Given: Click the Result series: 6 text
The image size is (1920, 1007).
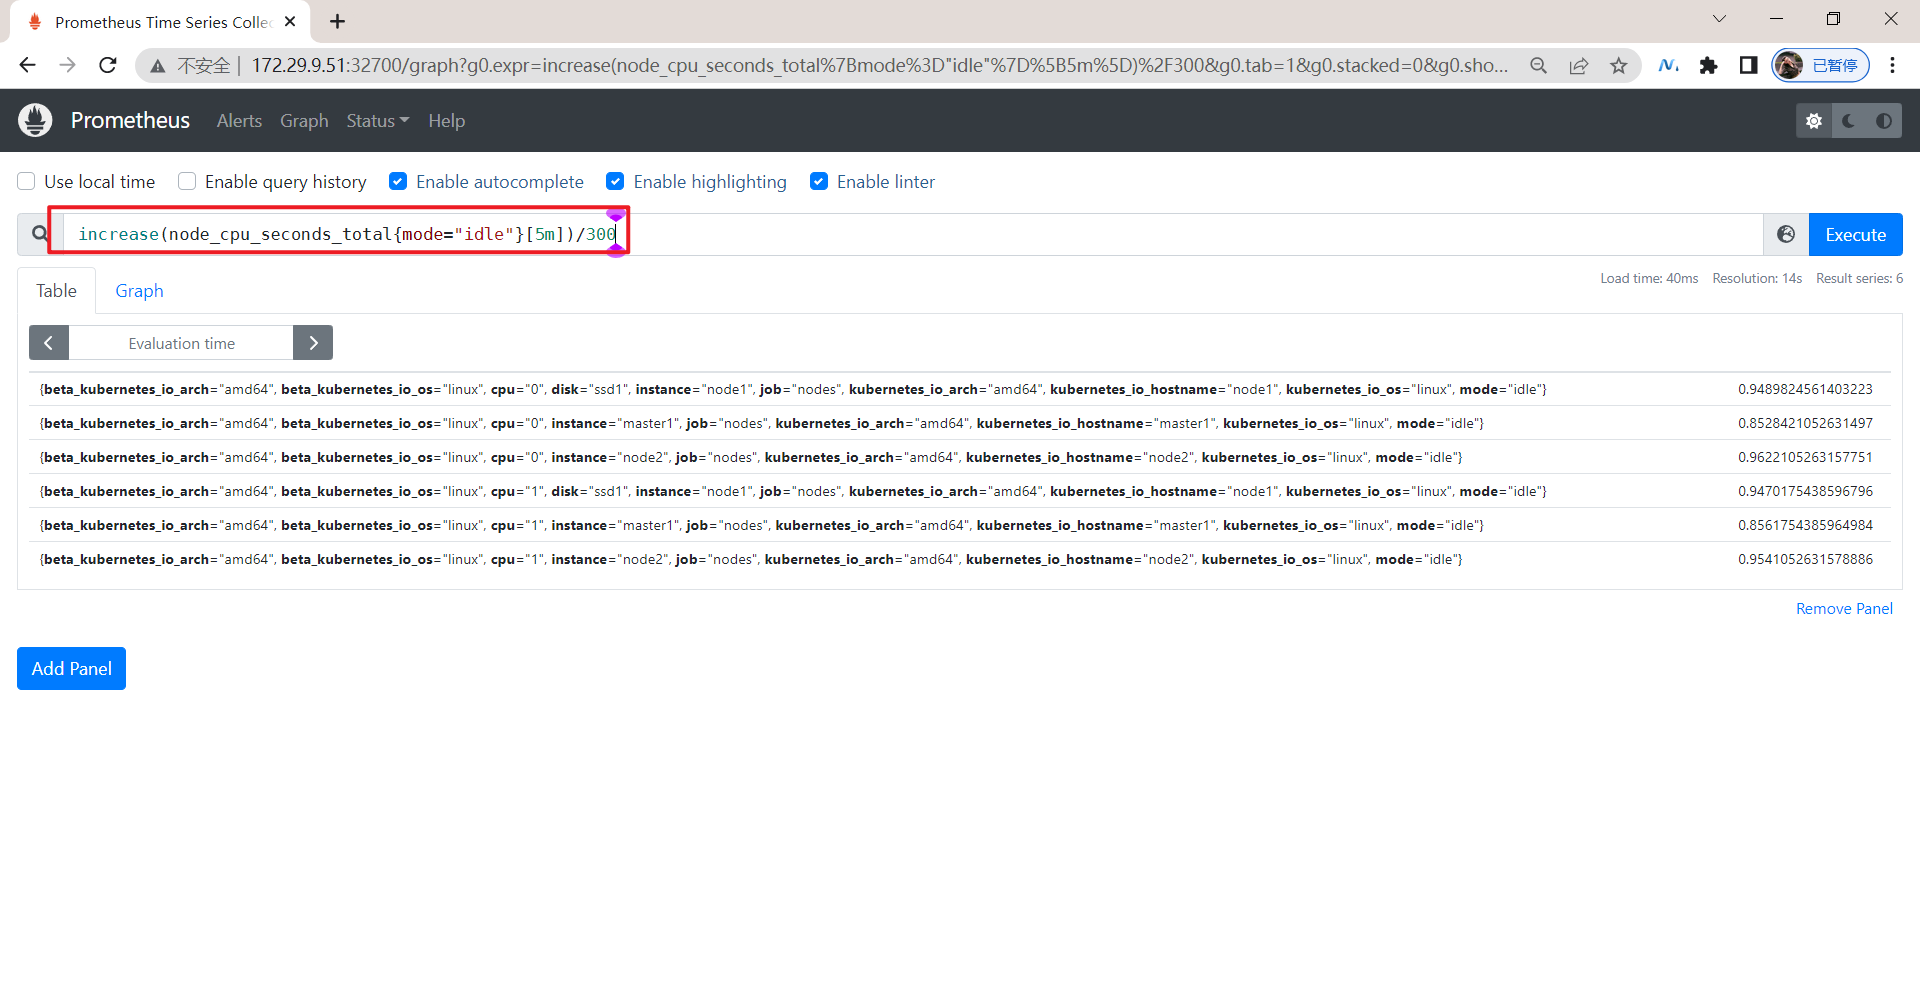Looking at the screenshot, I should click(x=1859, y=278).
